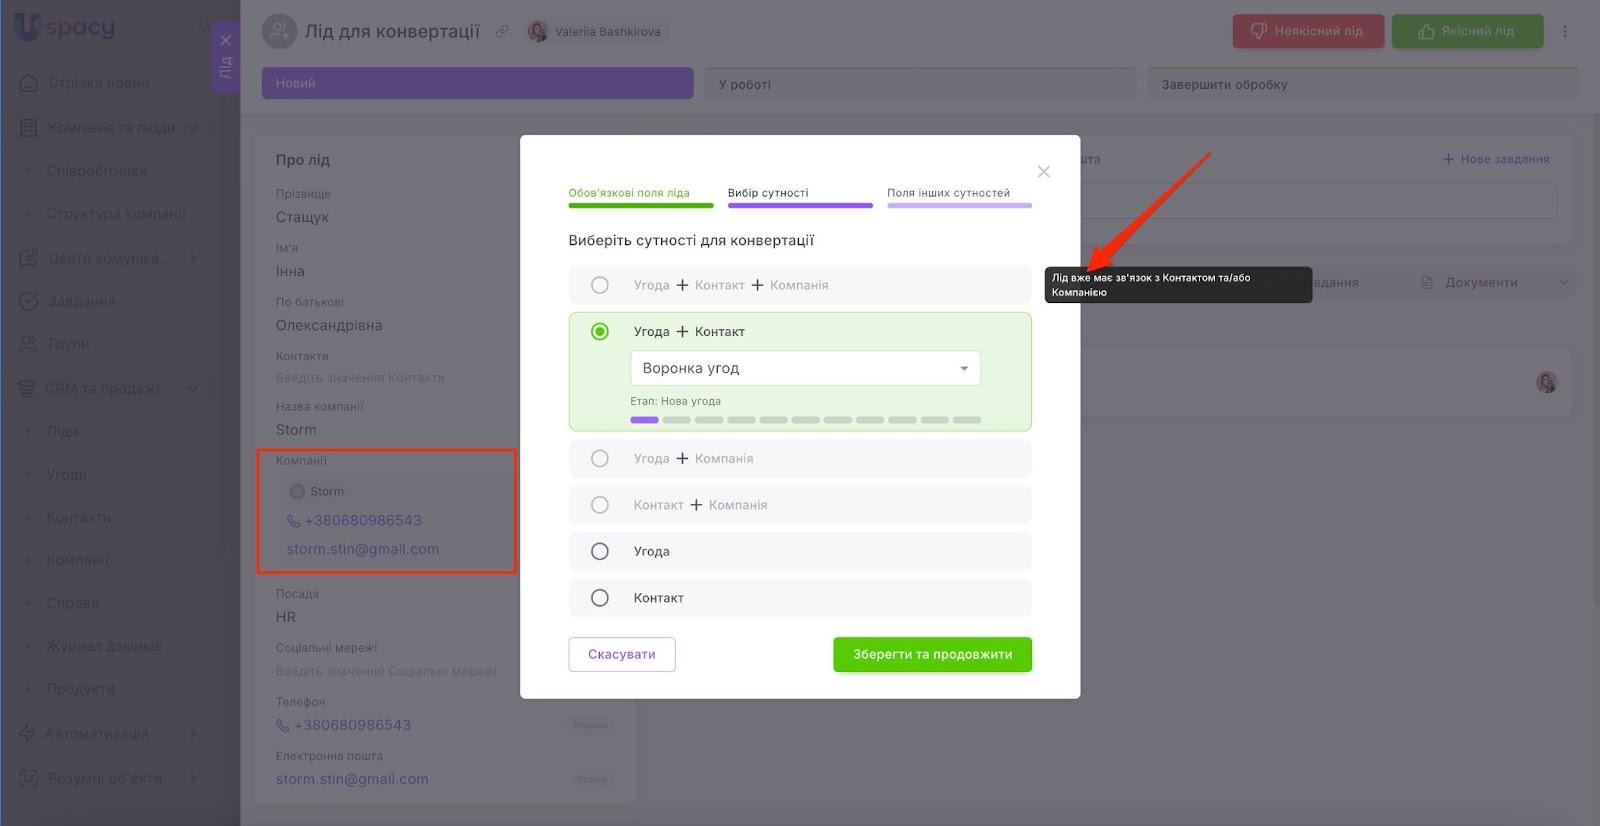This screenshot has height=826, width=1600.
Task: Click the Скасувати button
Action: click(x=622, y=655)
